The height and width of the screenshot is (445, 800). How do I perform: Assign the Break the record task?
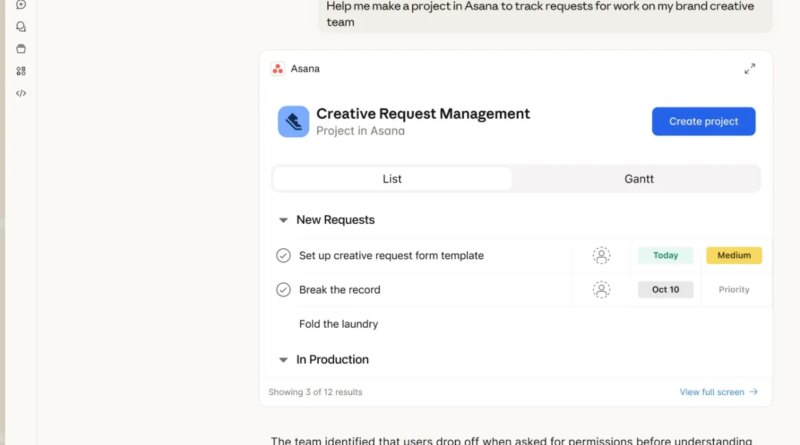tap(602, 289)
